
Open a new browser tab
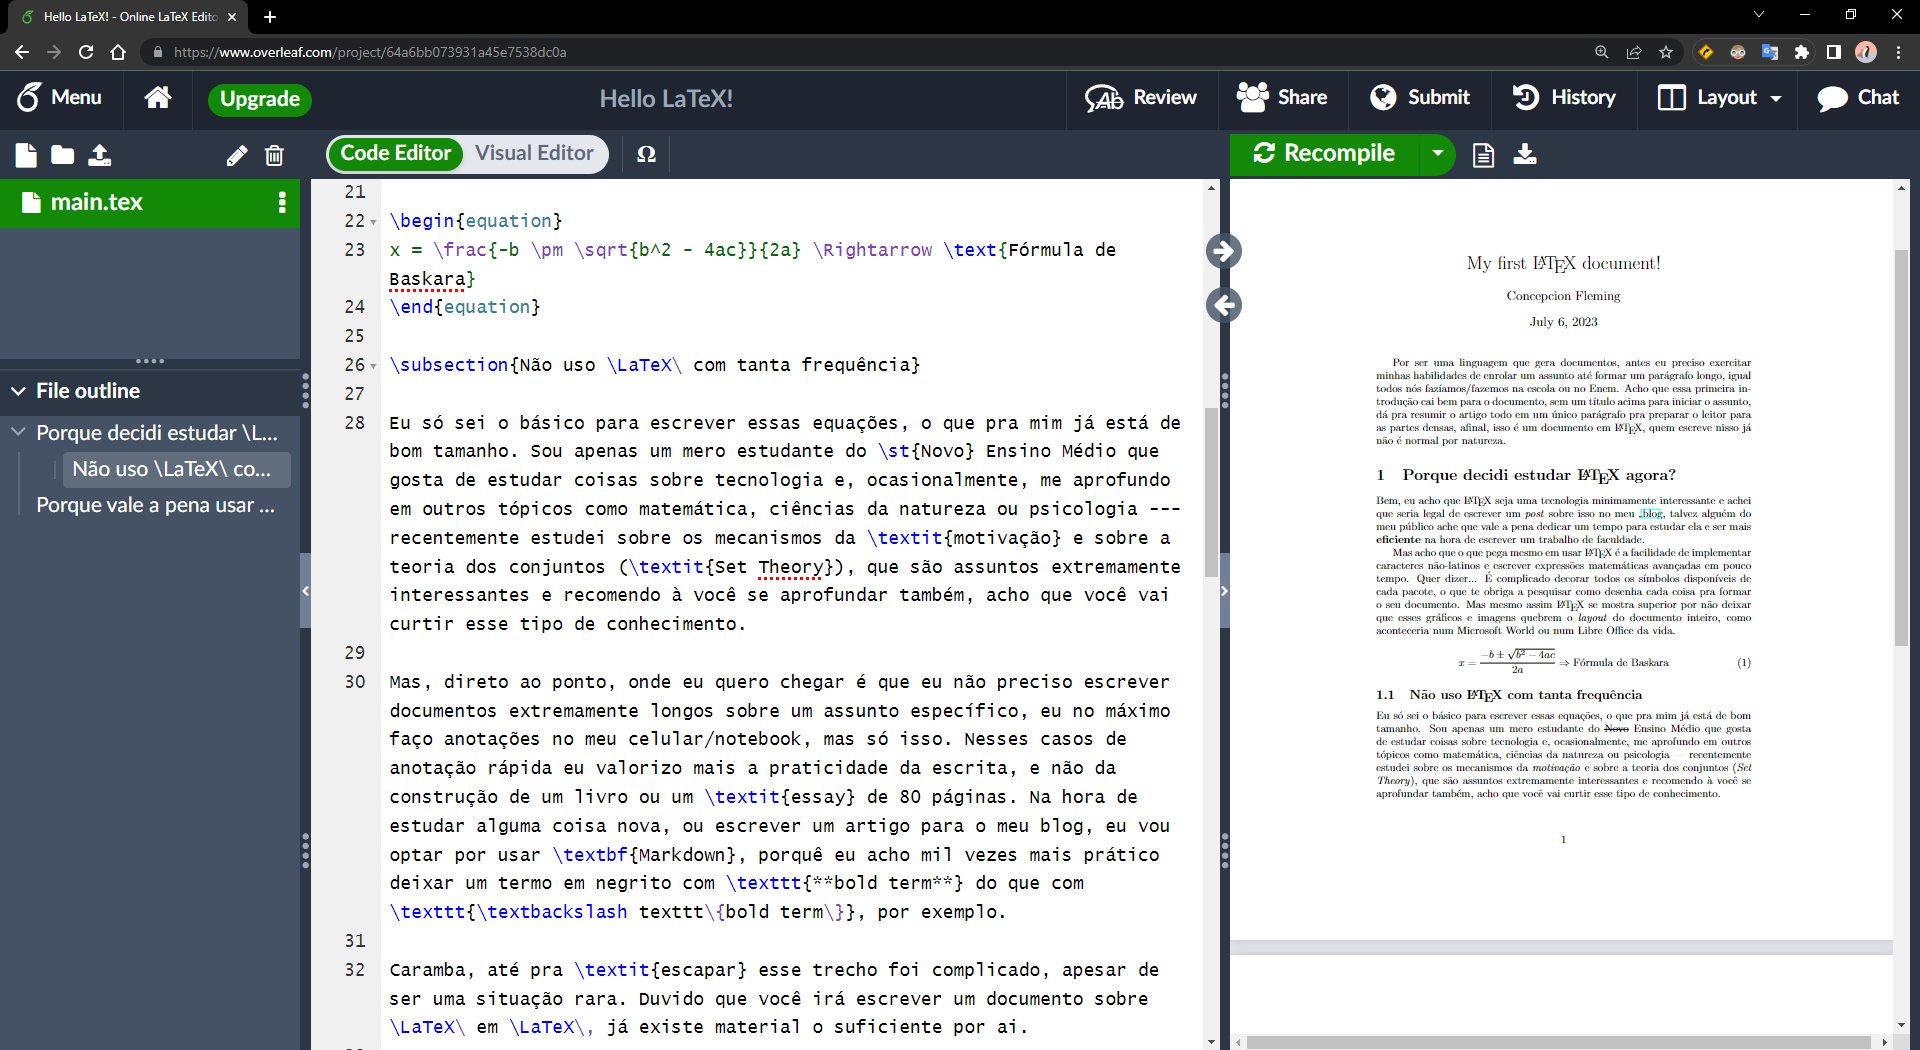tap(270, 17)
